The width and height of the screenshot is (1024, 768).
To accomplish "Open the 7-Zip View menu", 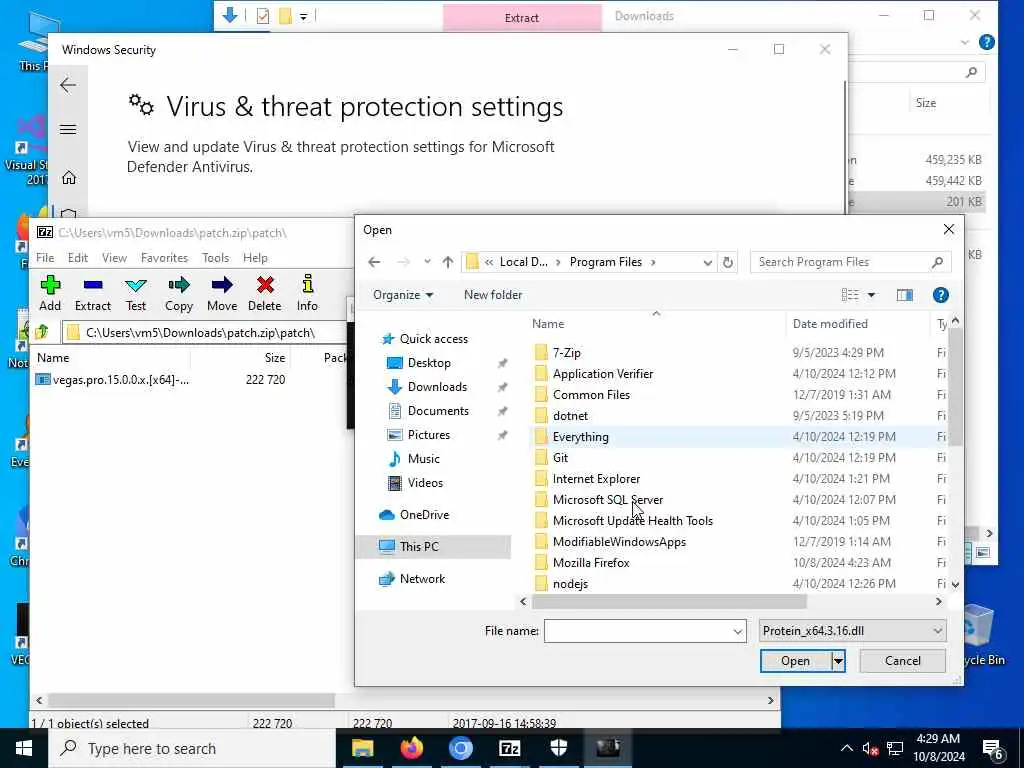I will (x=114, y=258).
